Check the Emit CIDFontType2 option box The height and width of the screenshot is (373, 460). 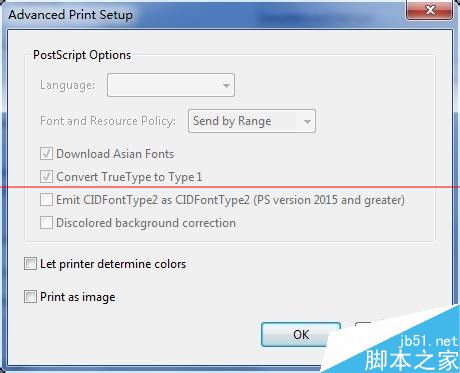[46, 200]
